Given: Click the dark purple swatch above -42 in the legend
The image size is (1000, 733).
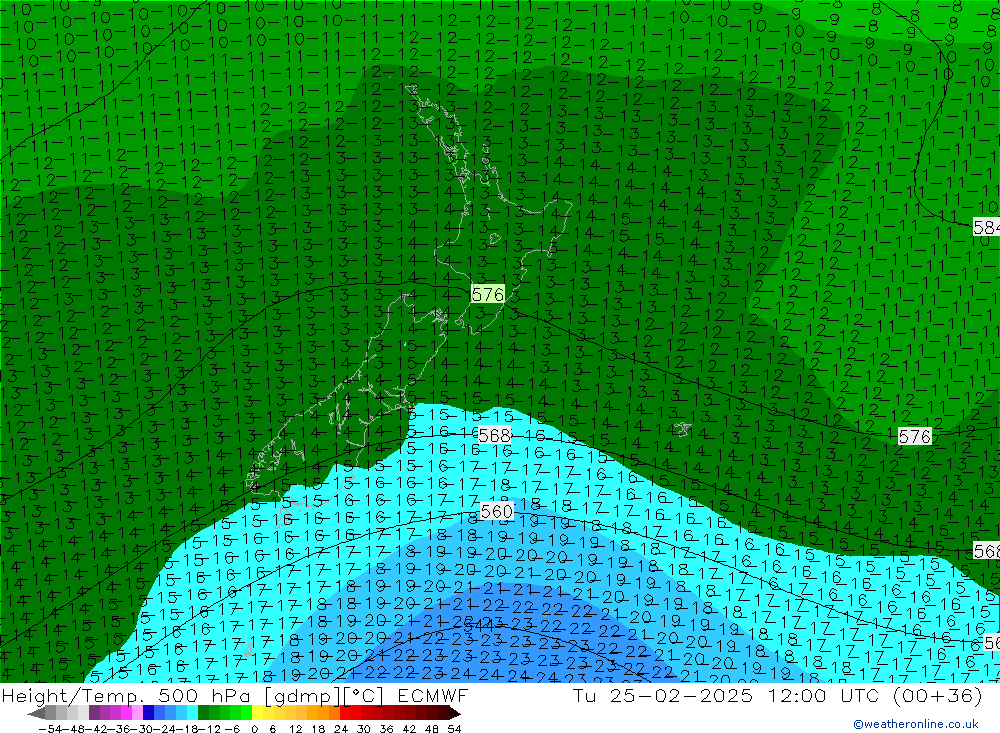Looking at the screenshot, I should [94, 713].
